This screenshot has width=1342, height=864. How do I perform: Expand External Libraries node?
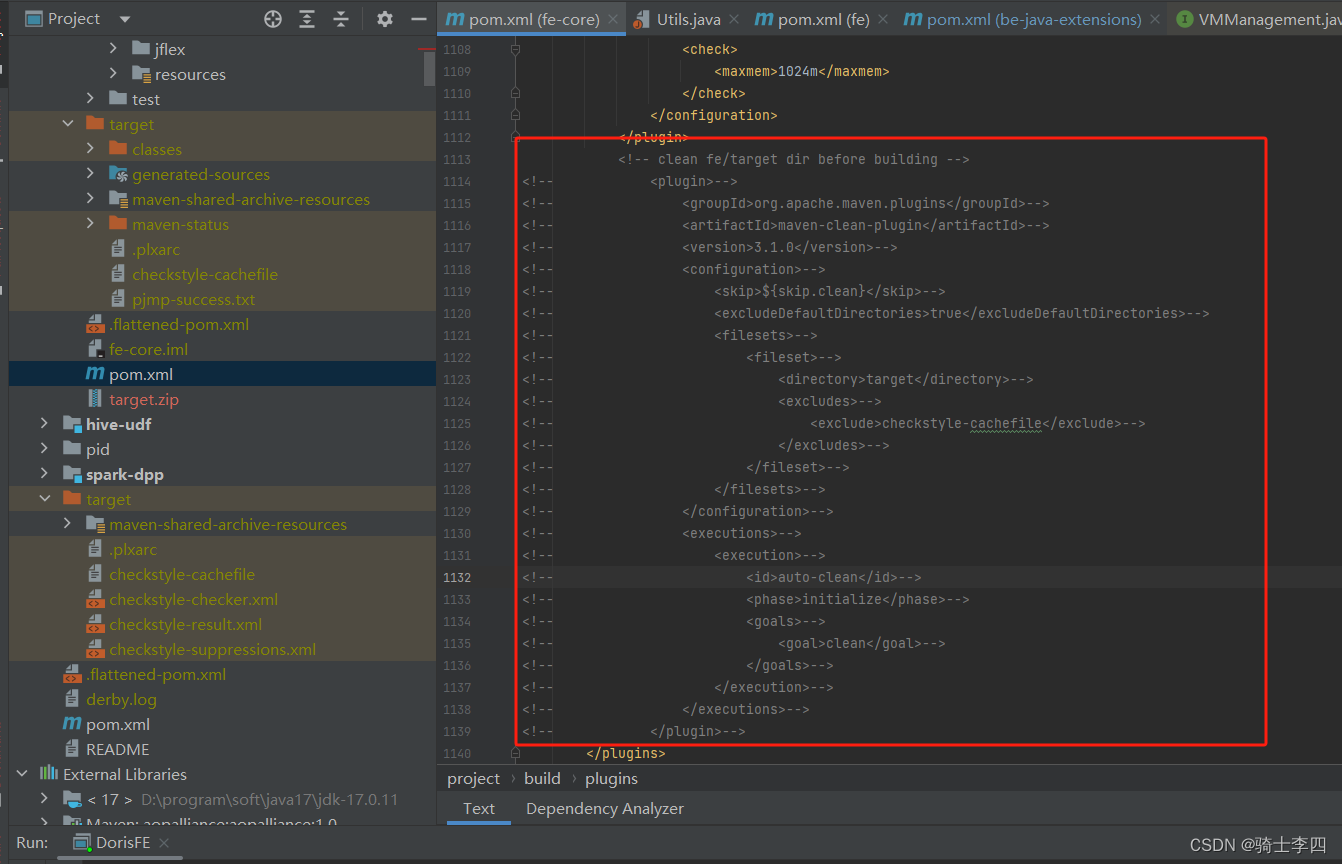coord(22,774)
